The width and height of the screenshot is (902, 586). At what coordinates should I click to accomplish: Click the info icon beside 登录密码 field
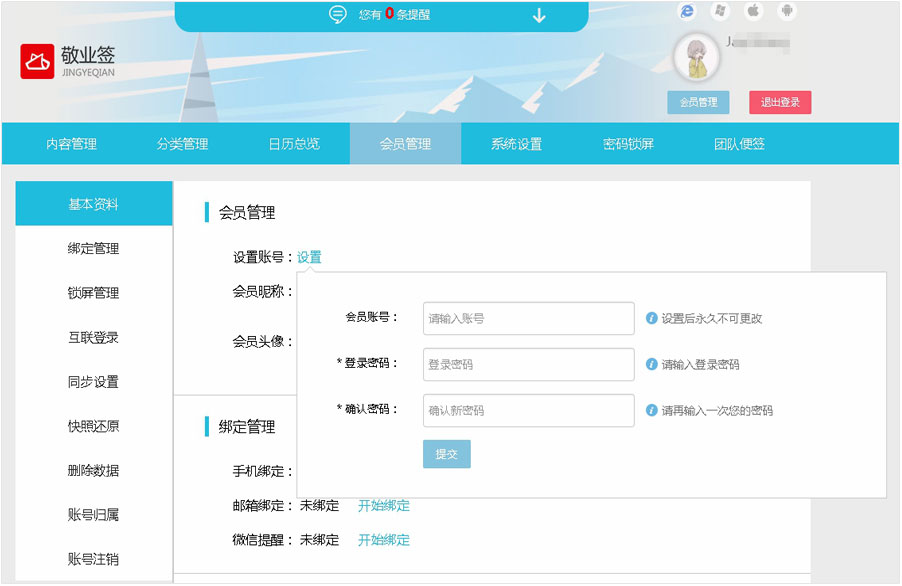[651, 365]
